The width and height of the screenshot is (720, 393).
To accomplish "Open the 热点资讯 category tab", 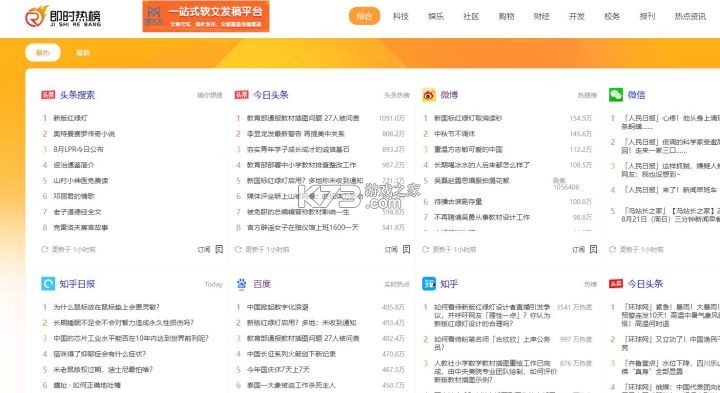I will [x=690, y=17].
